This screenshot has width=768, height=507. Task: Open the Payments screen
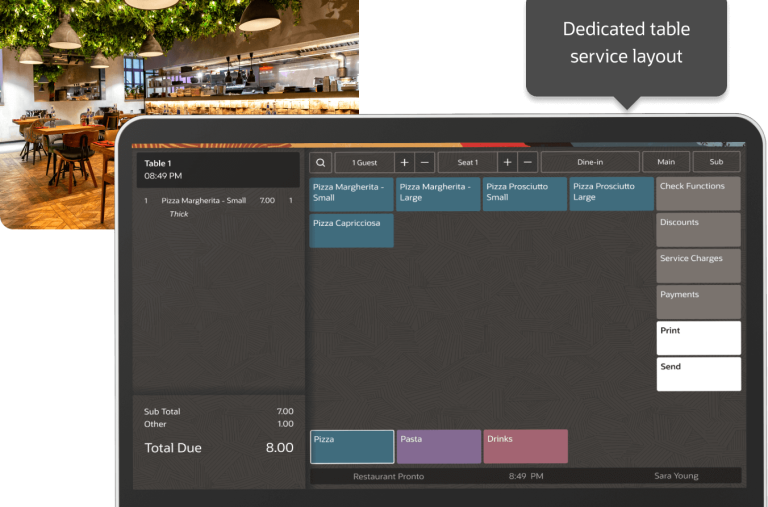point(698,302)
